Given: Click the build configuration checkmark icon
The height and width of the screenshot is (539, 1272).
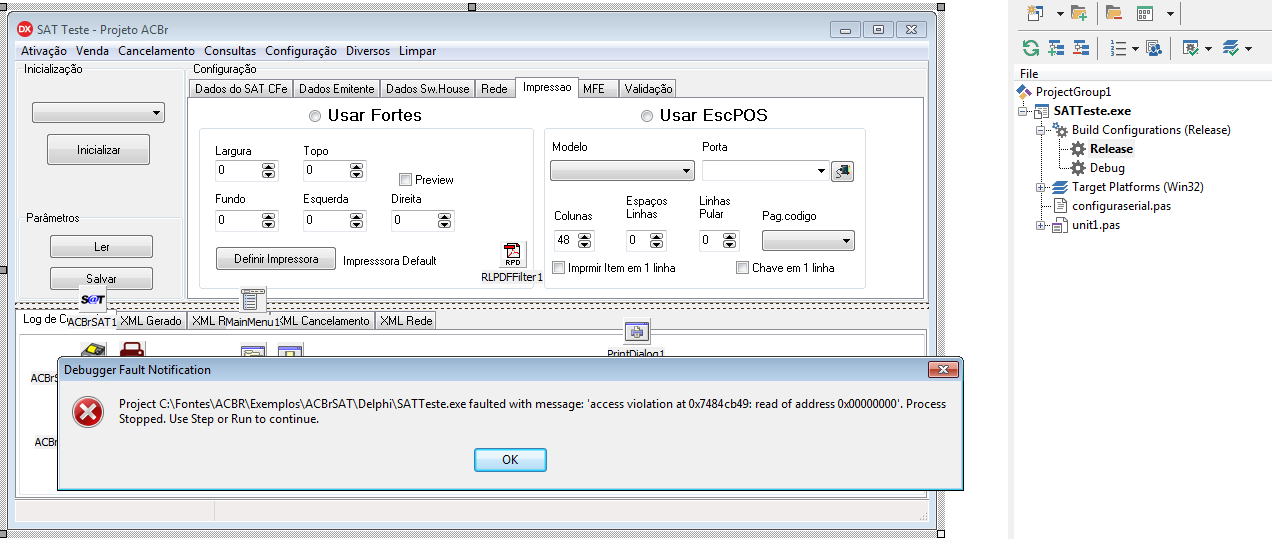Looking at the screenshot, I should pos(1191,47).
